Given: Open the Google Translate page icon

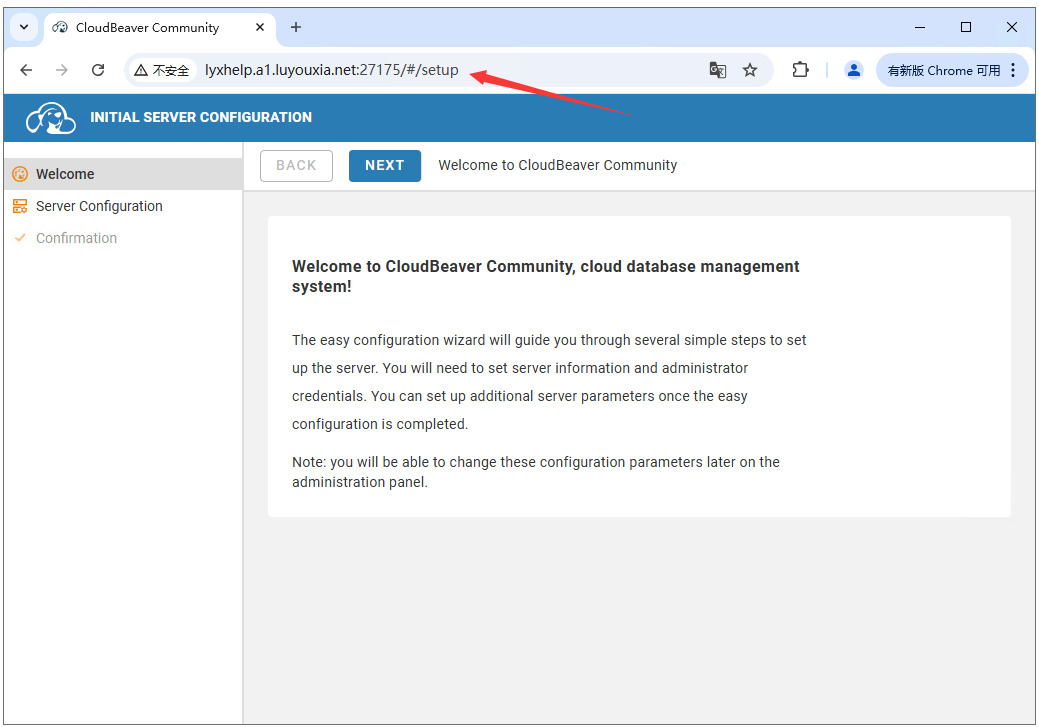Looking at the screenshot, I should click(x=718, y=70).
